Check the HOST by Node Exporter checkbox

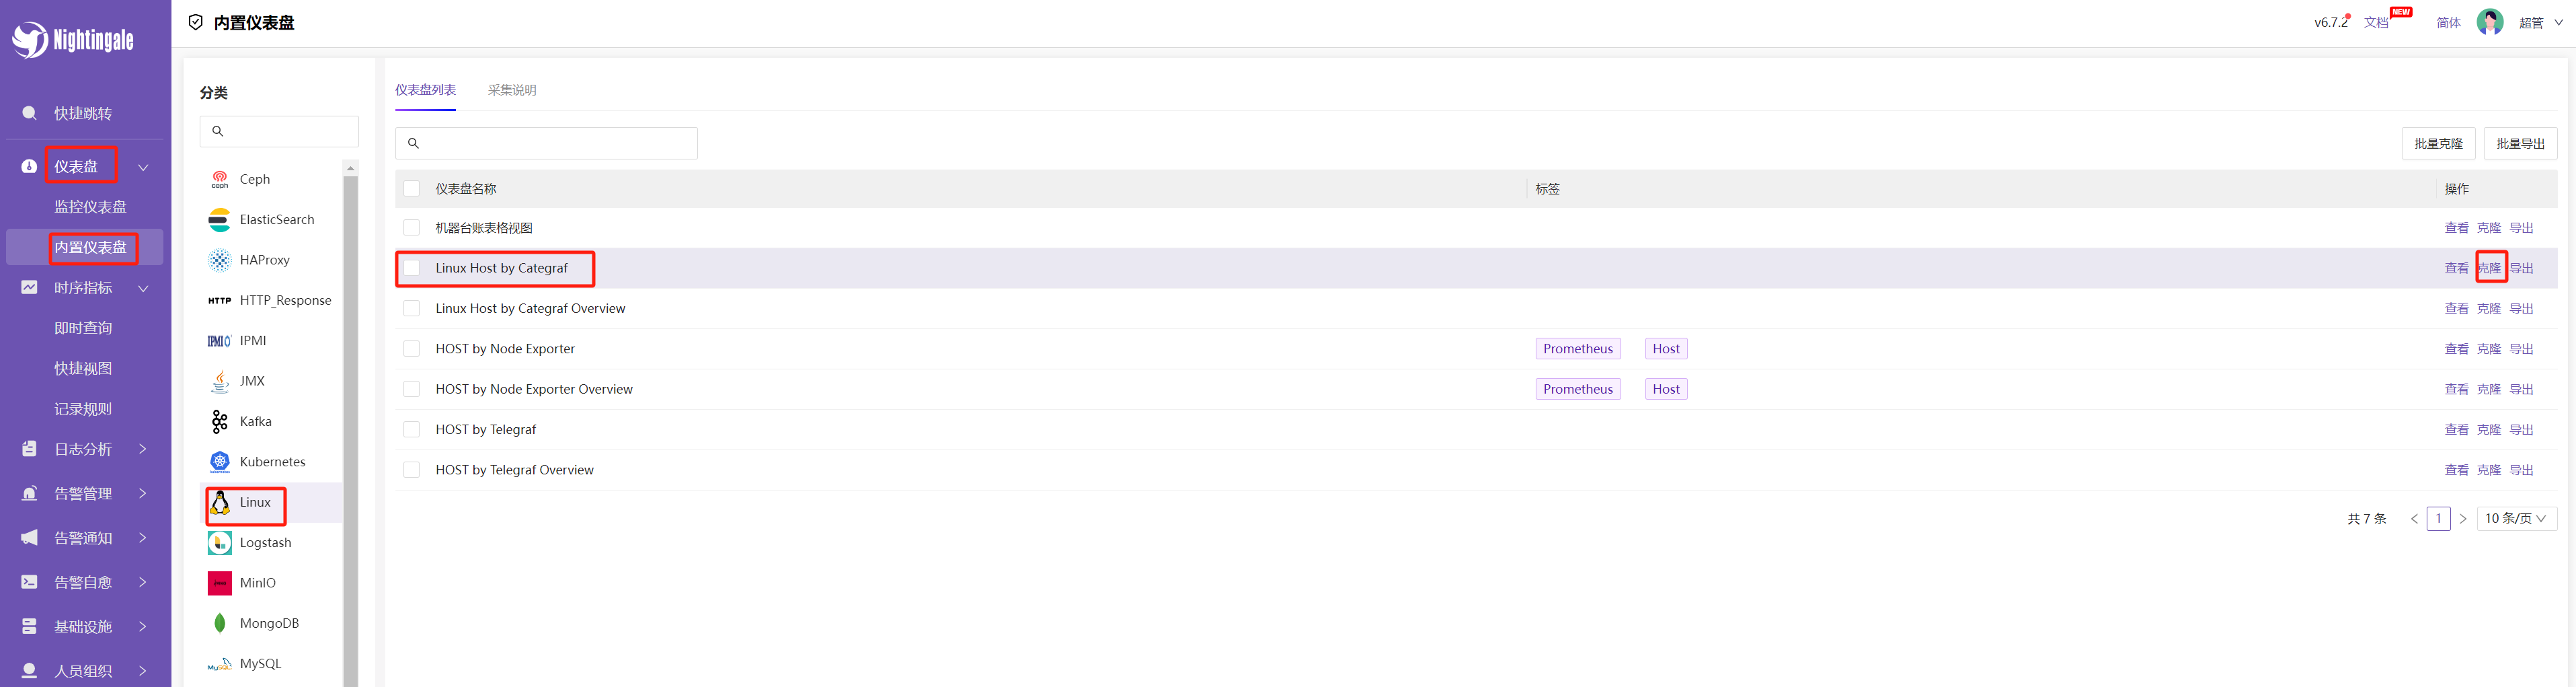[412, 349]
